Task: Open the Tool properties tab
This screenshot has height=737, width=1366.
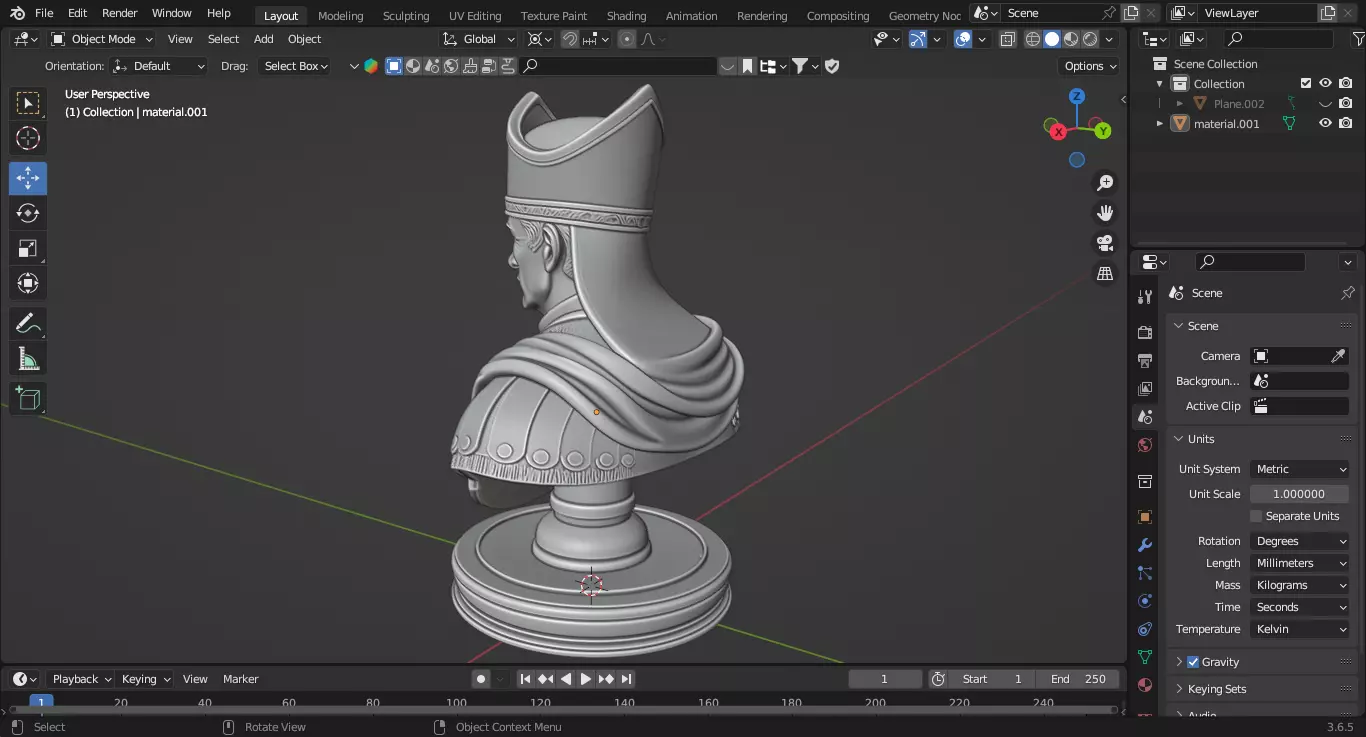Action: (x=1145, y=297)
